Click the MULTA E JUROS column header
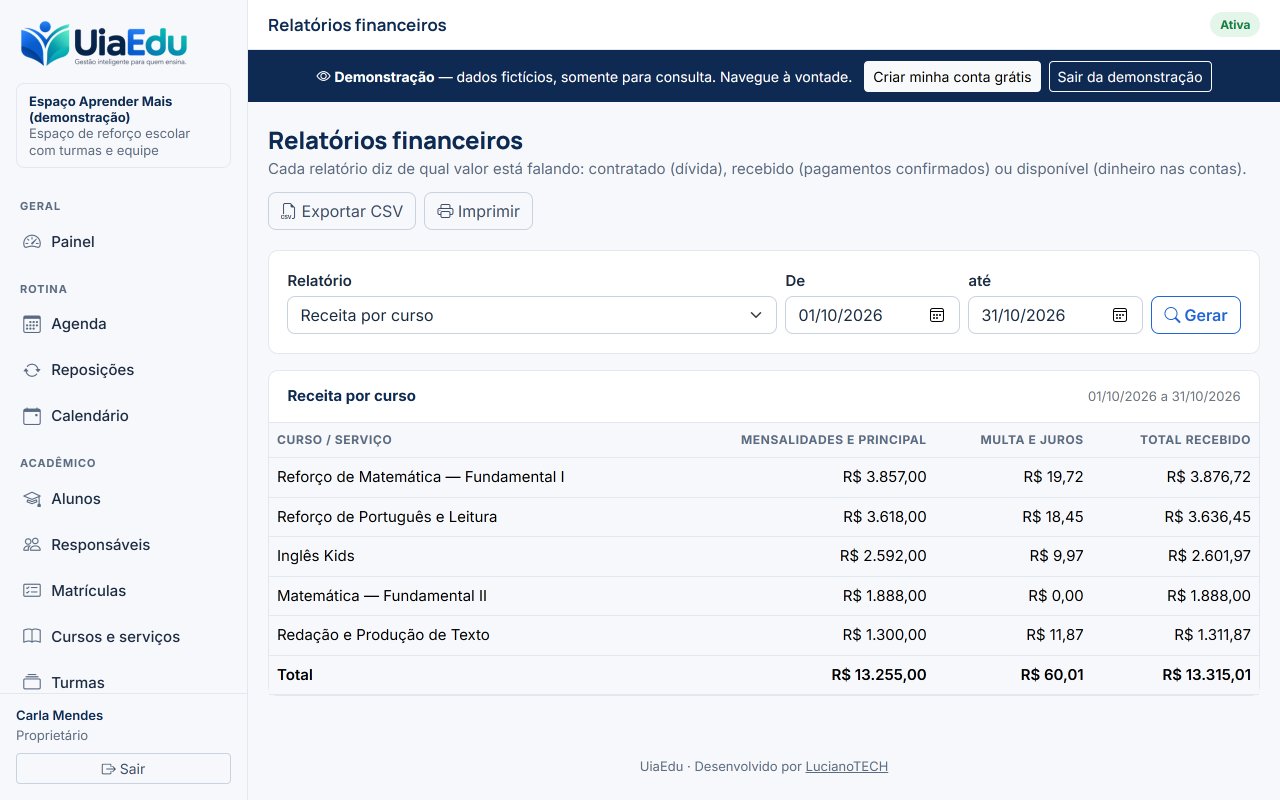1280x800 pixels. pyautogui.click(x=1031, y=440)
